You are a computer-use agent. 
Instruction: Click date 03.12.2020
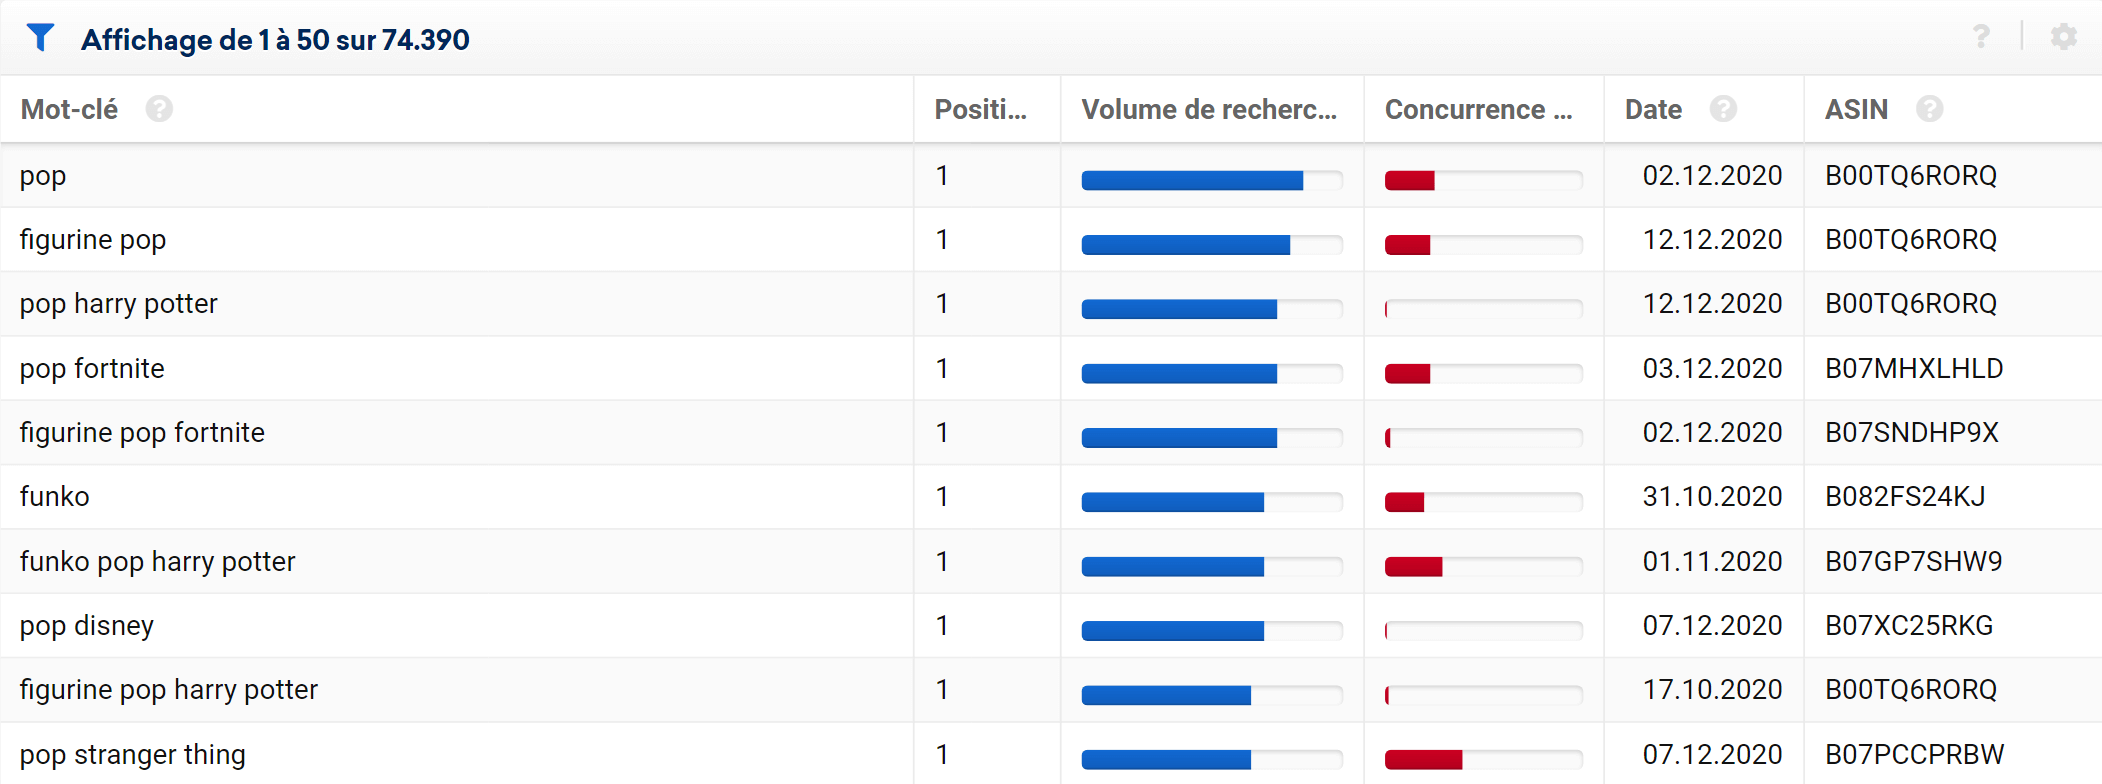[x=1712, y=369]
